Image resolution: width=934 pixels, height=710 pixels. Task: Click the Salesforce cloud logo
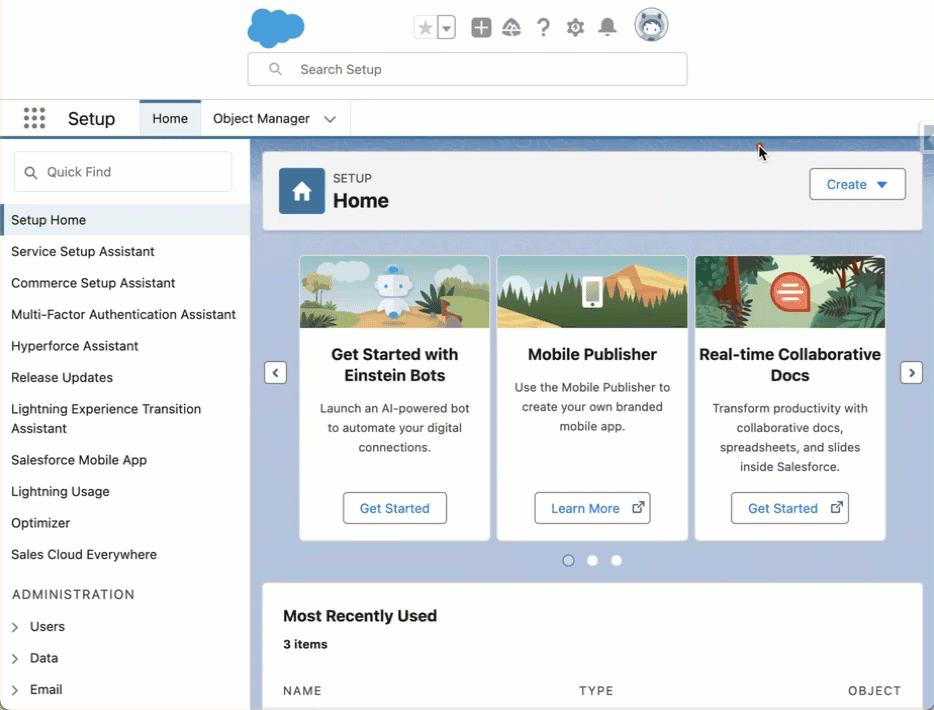pyautogui.click(x=276, y=27)
